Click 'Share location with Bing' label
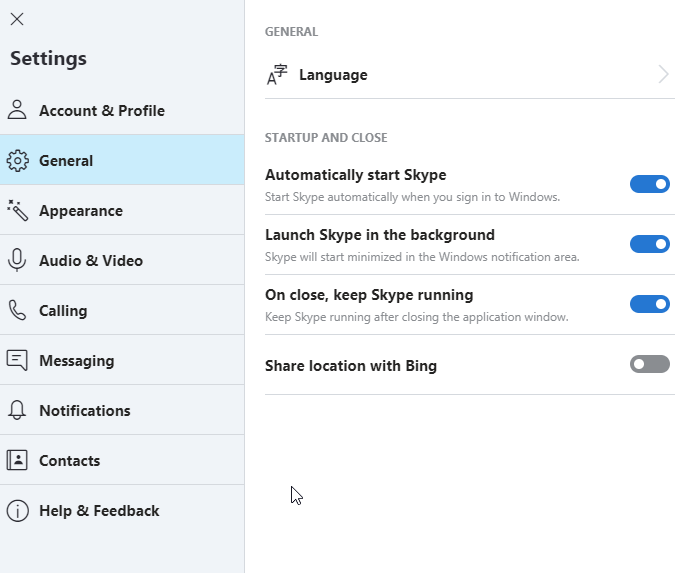687x573 pixels. coord(351,366)
